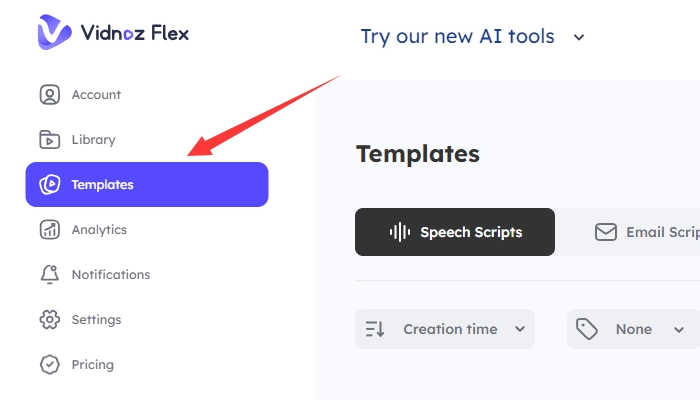700x400 pixels.
Task: Go to the Library section
Action: coord(93,140)
